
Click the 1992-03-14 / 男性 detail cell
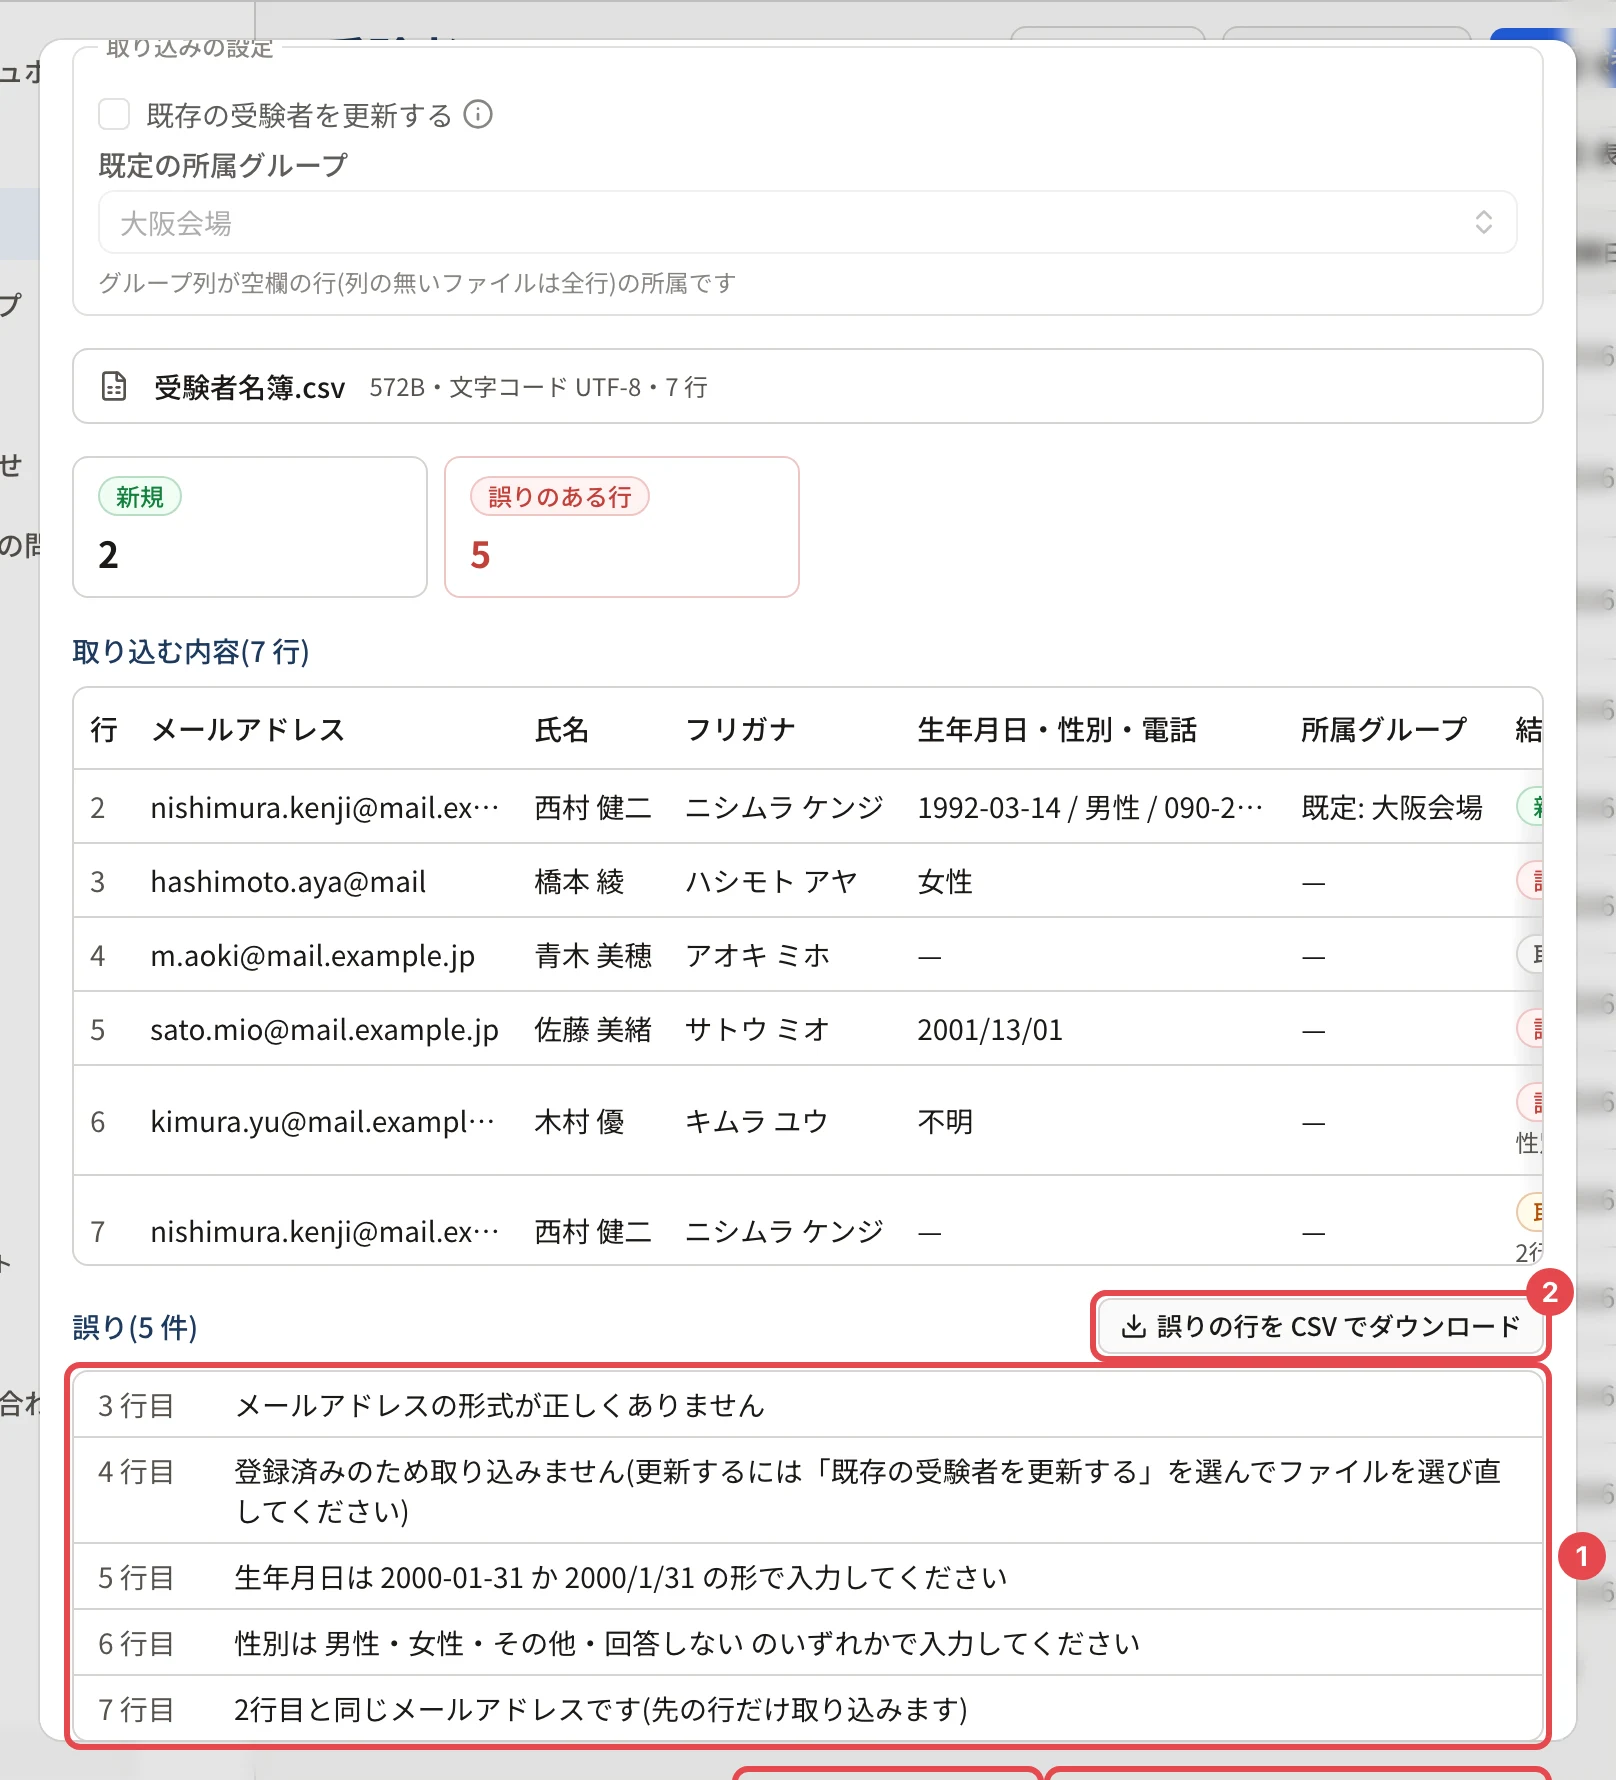(x=1090, y=808)
